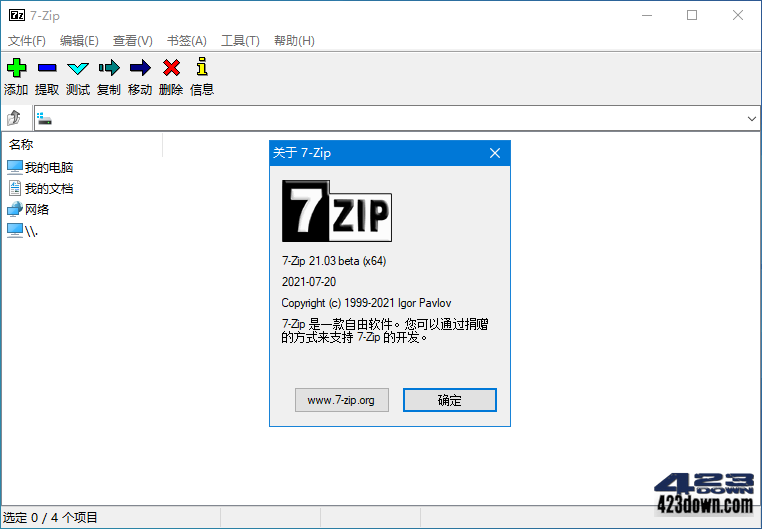Viewport: 762px width, 529px height.
Task: Click the free-software donation paragraph text
Action: [384, 331]
